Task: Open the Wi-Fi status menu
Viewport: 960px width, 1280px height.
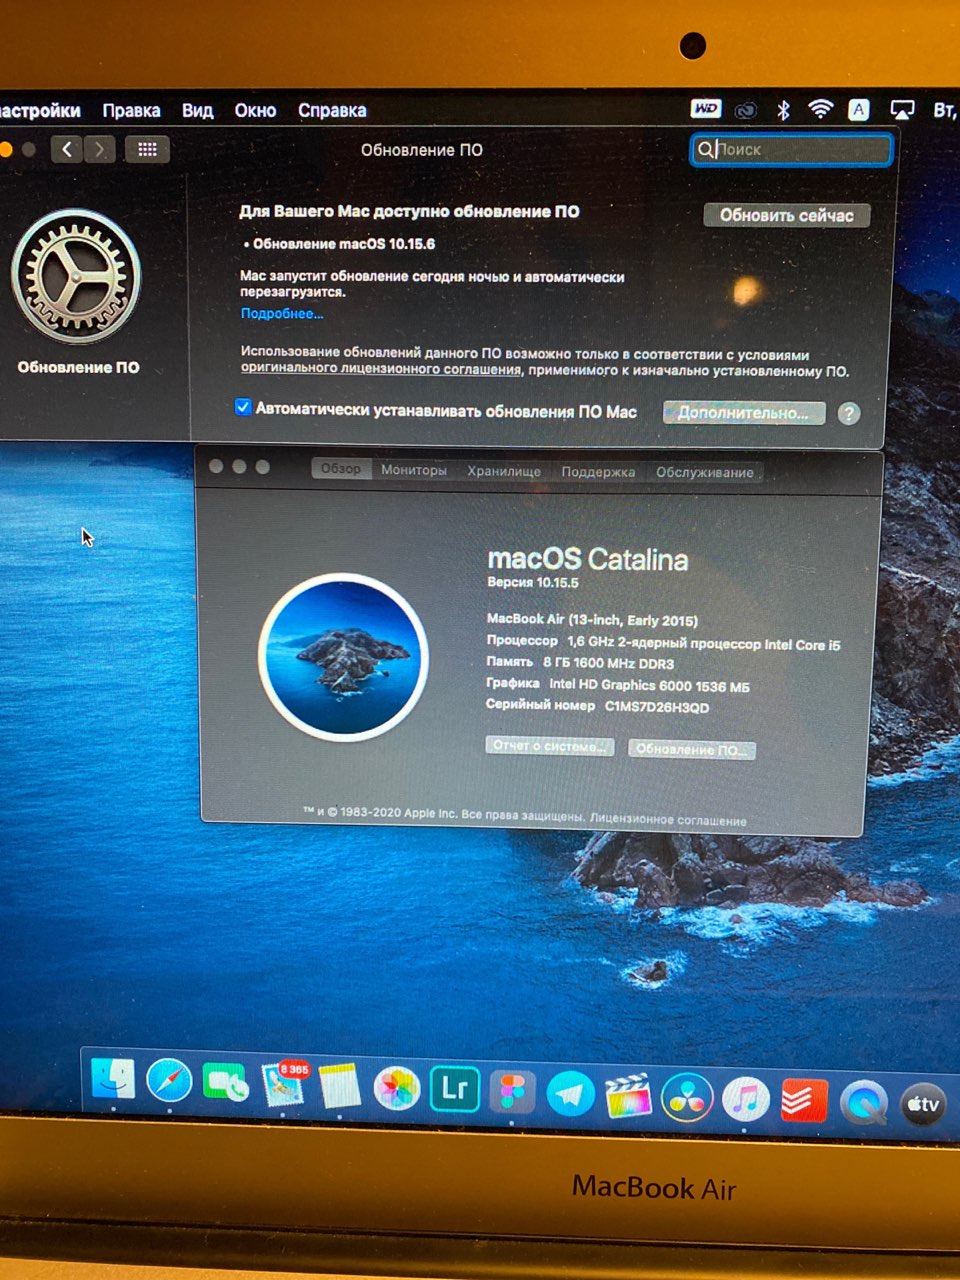Action: pyautogui.click(x=821, y=110)
